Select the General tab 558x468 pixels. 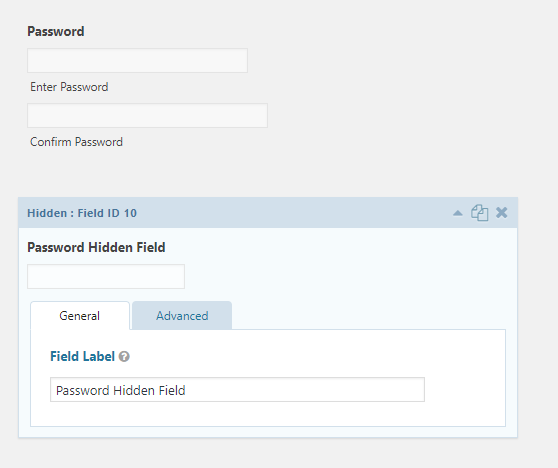(80, 316)
